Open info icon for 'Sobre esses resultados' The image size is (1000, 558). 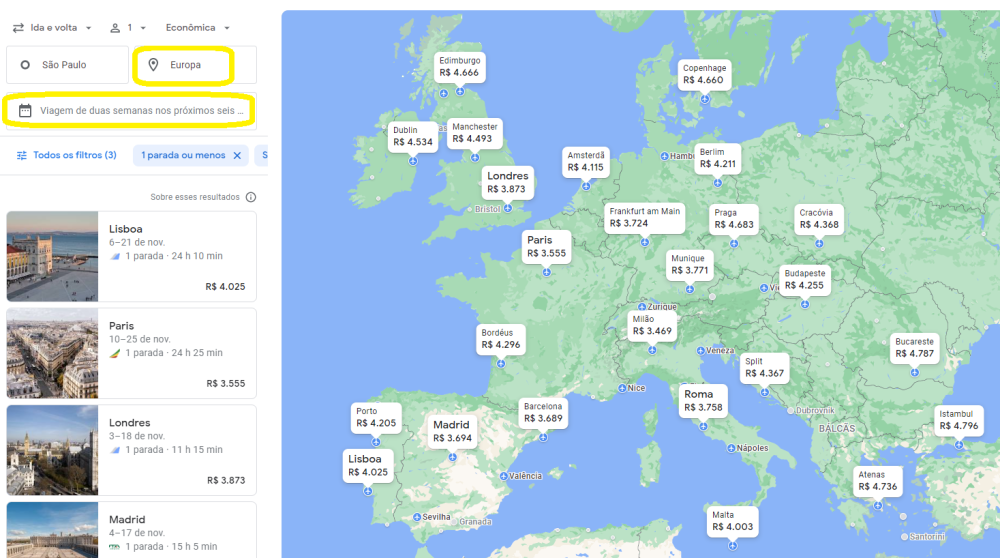(251, 197)
